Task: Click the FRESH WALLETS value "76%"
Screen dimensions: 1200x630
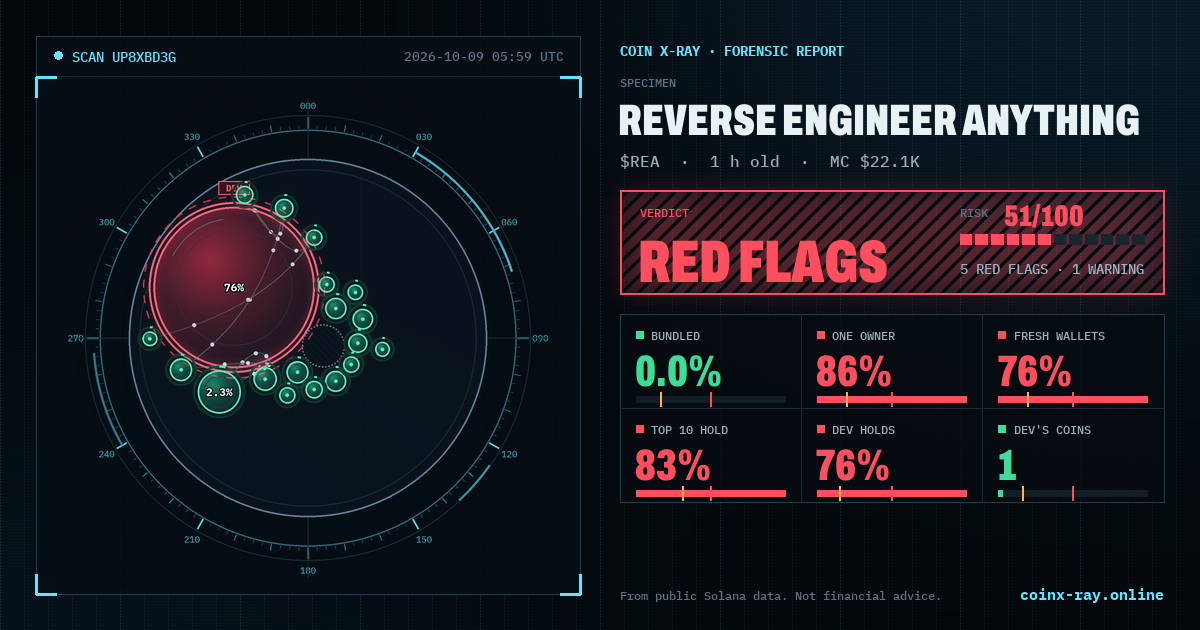Action: click(1035, 372)
